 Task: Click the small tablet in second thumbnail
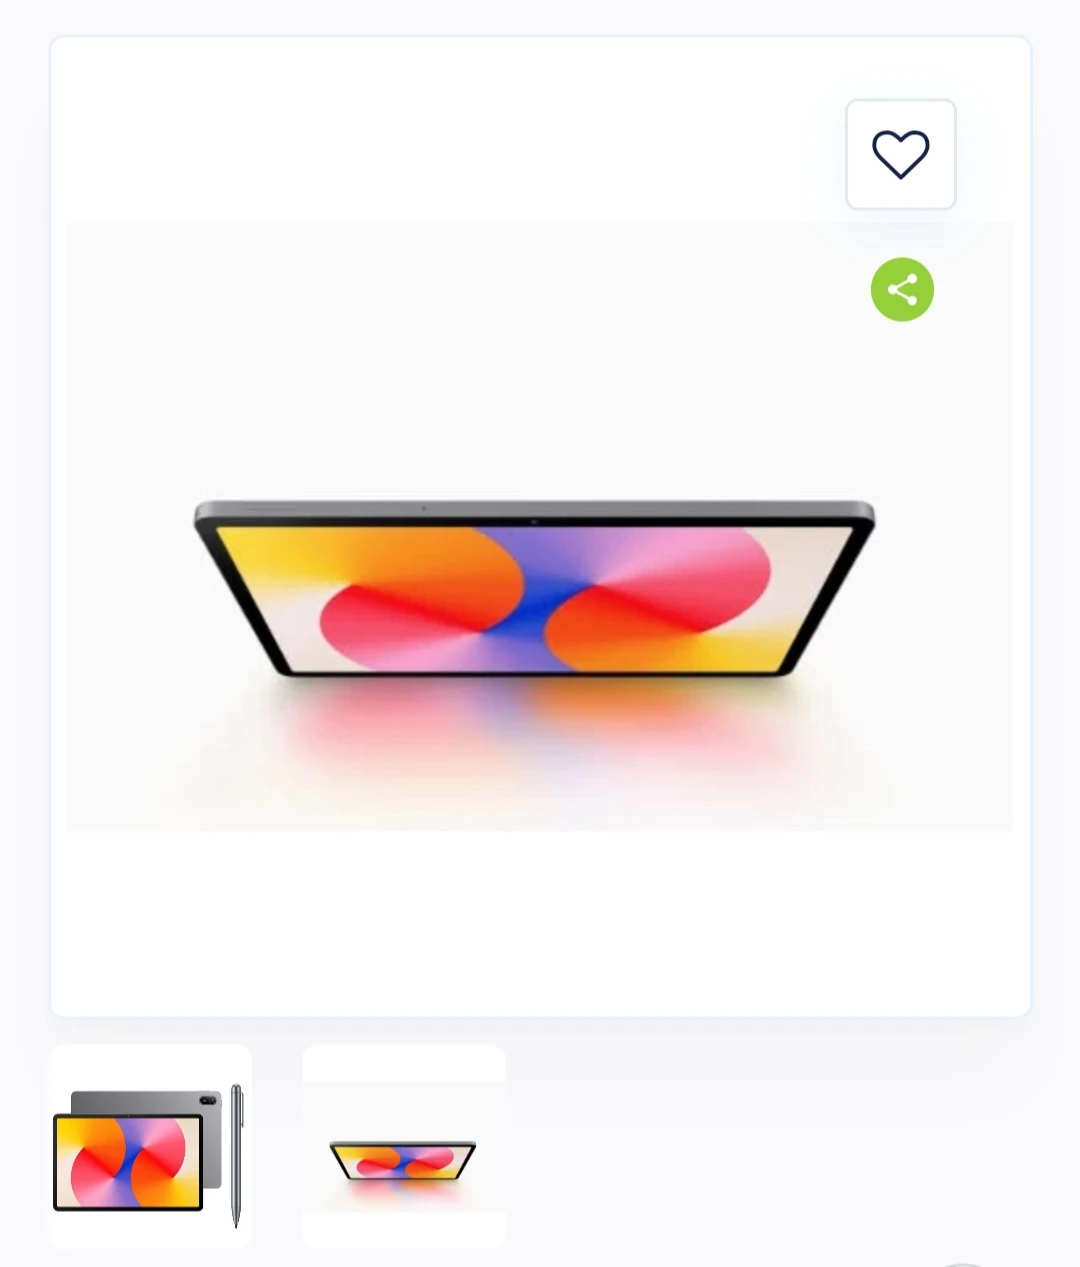(x=403, y=1160)
